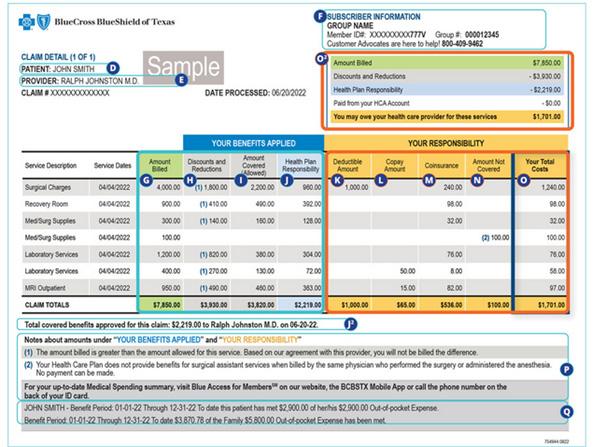Click the 'CLAIM # XXXXXXXXXXXX' line
This screenshot has height=447, width=606.
click(65, 93)
